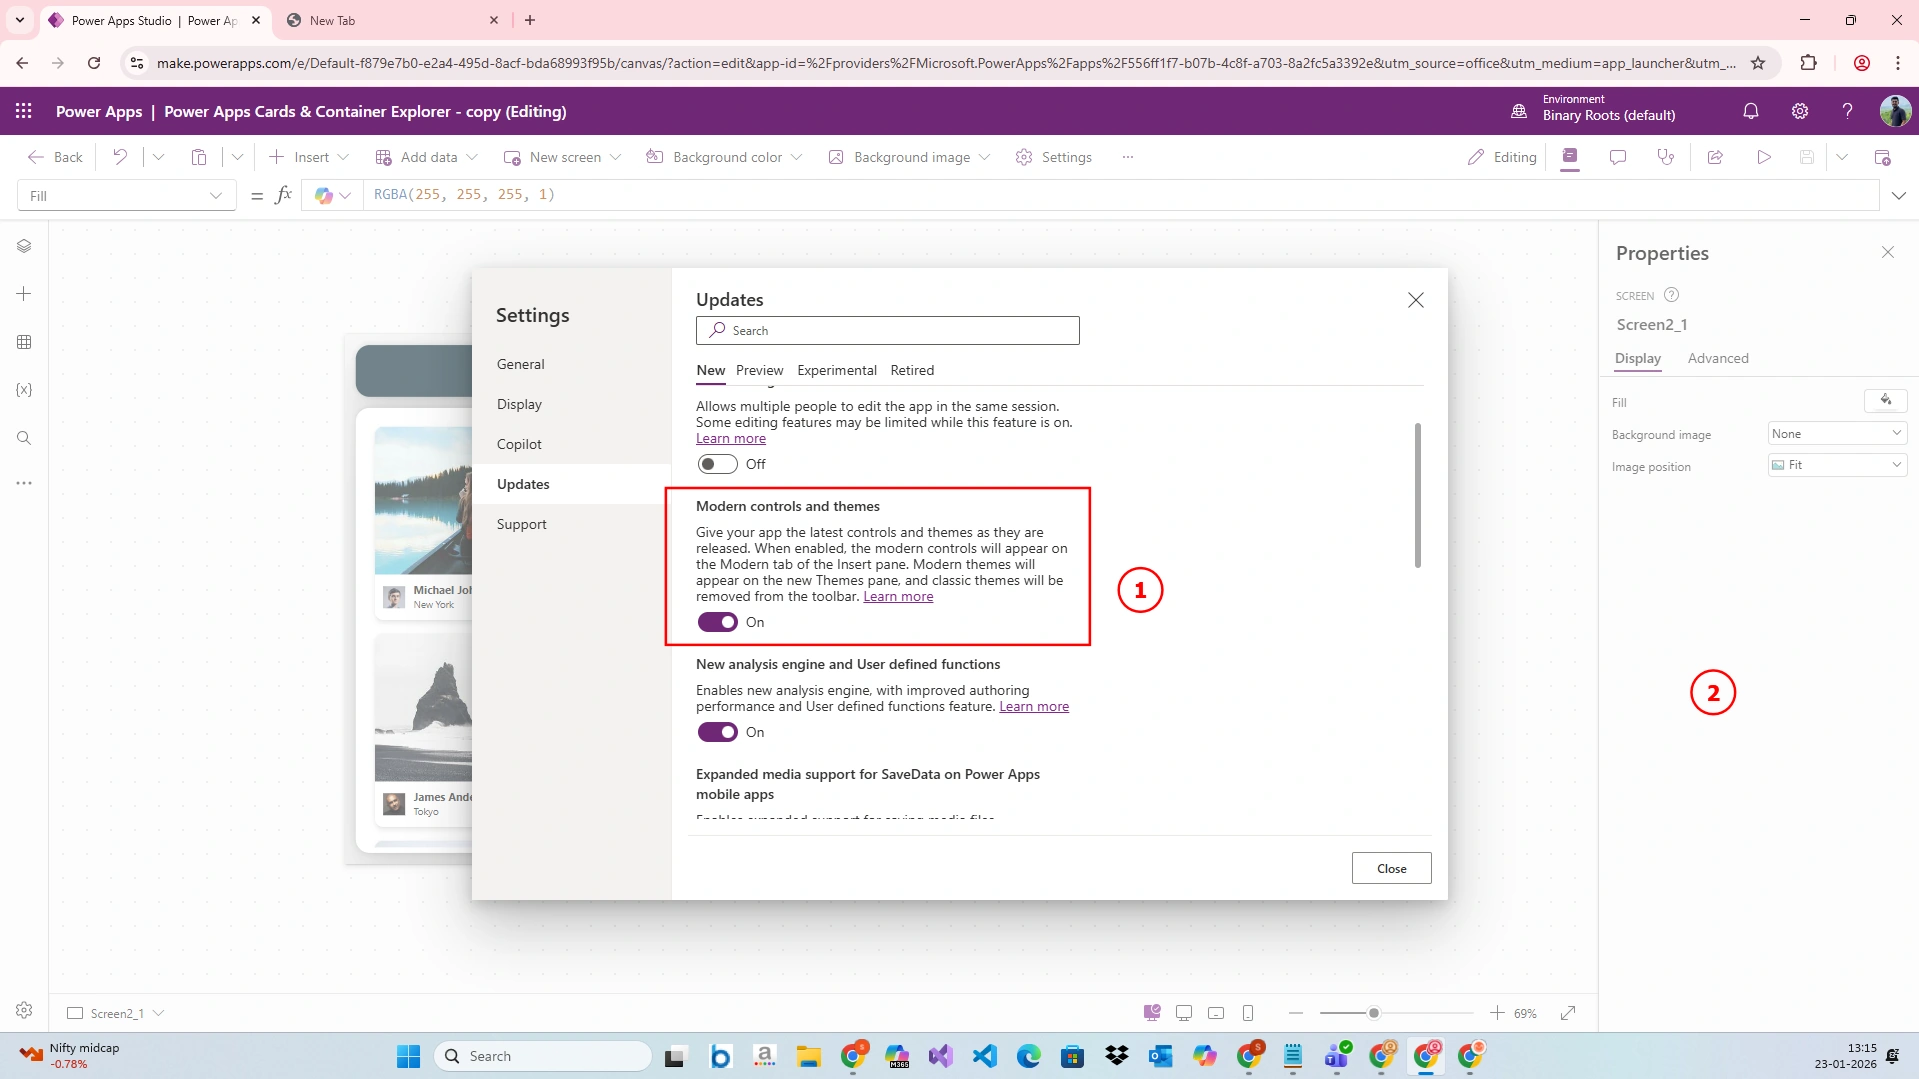This screenshot has width=1919, height=1079.
Task: Select the desktop device preview icon
Action: [1184, 1013]
